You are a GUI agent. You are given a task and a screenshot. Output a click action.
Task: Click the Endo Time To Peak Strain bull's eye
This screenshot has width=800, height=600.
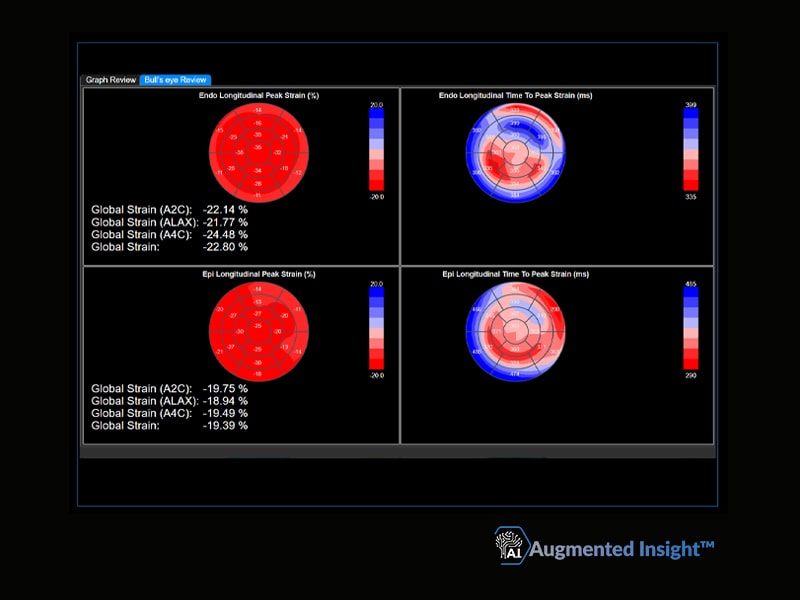coord(515,153)
